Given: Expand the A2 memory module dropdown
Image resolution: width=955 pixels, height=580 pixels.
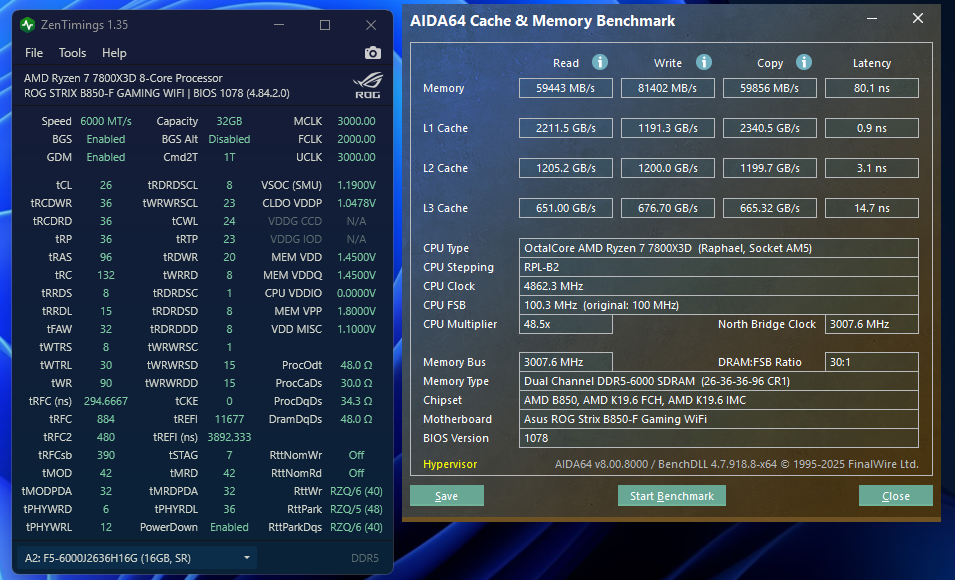Looking at the screenshot, I should pyautogui.click(x=137, y=558).
